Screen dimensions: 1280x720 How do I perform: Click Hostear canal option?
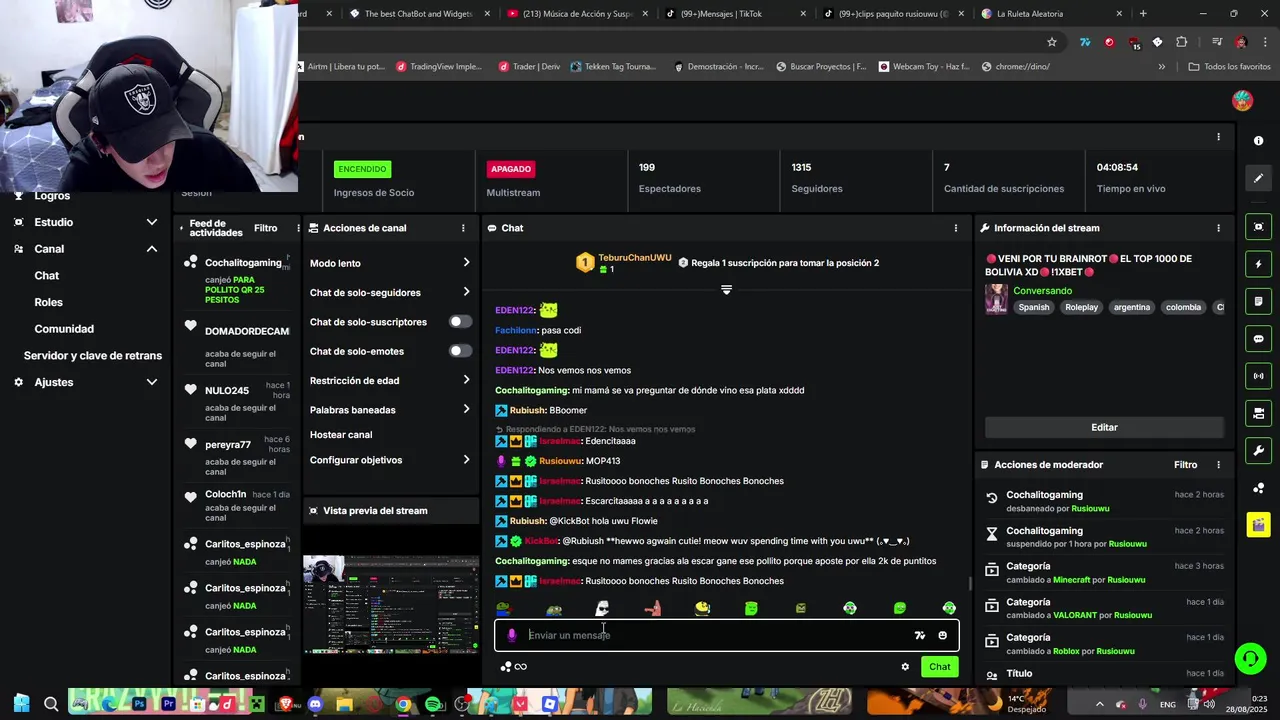click(341, 435)
